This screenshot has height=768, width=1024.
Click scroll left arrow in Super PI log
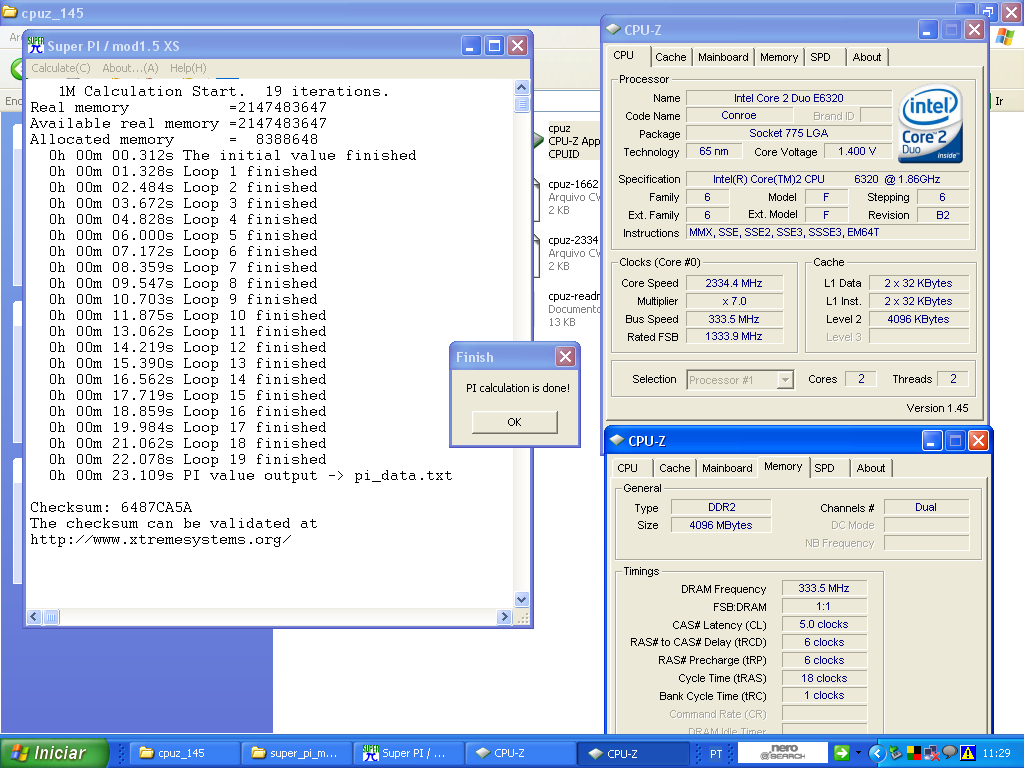tap(34, 616)
